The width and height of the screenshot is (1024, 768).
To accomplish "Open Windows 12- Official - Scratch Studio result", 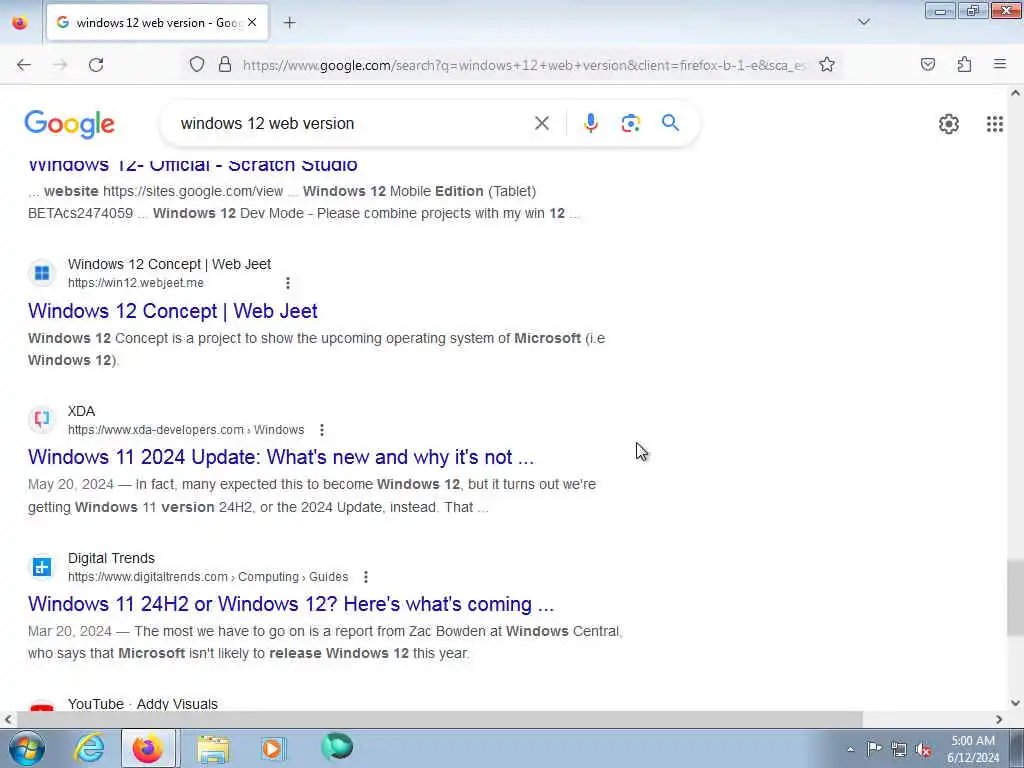I will point(193,165).
